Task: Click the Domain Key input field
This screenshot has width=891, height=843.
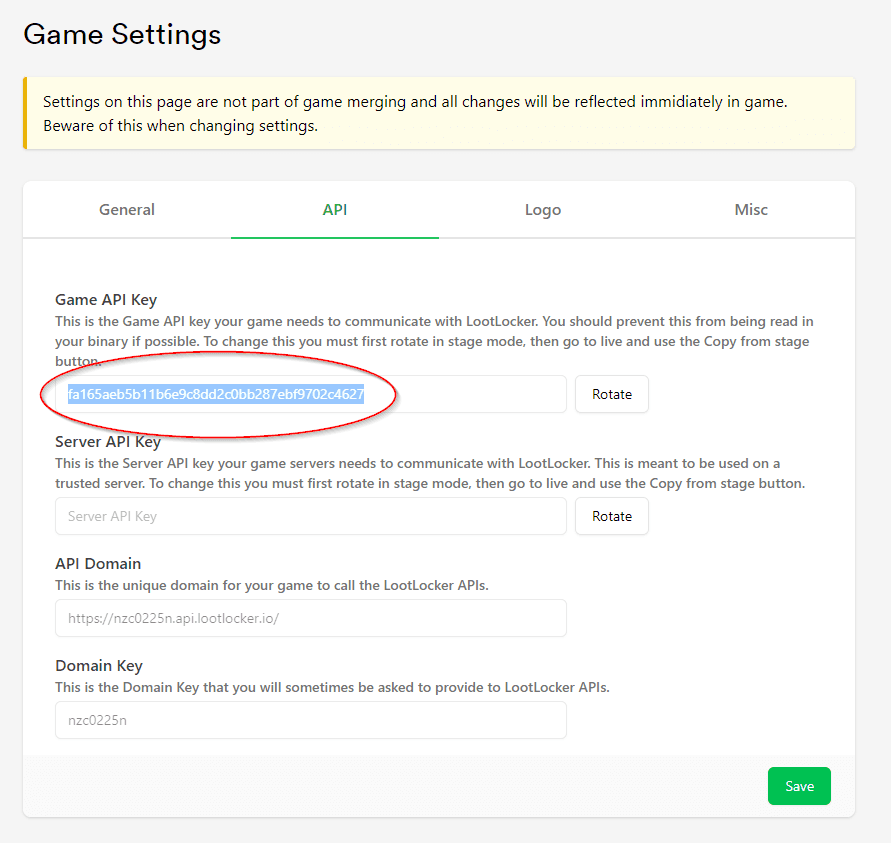Action: 310,720
